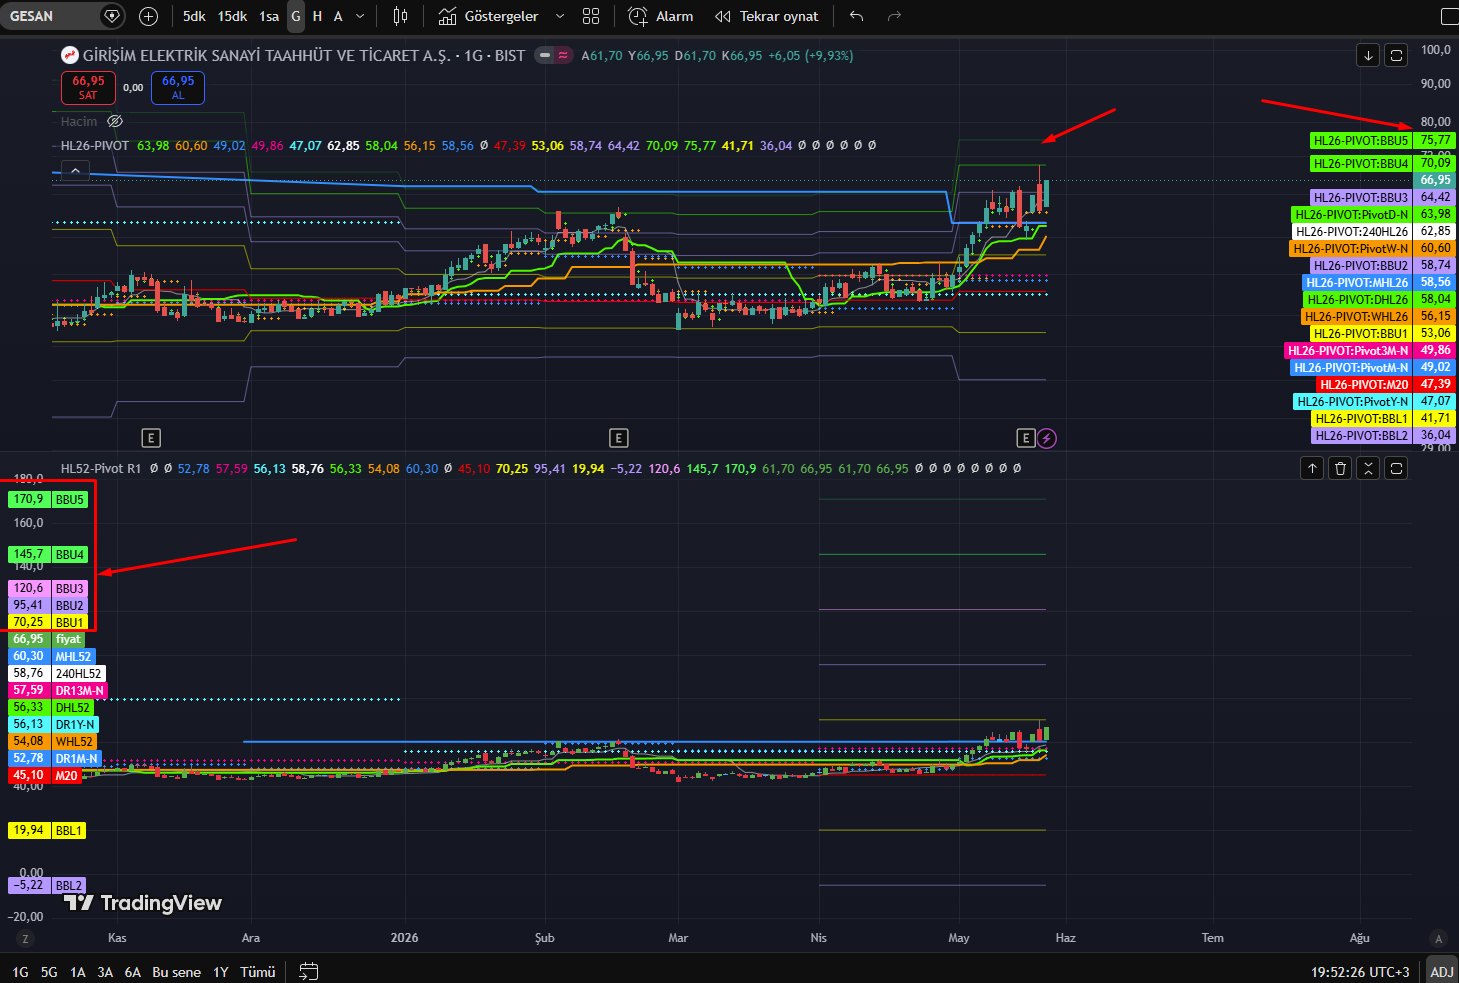
Task: Click the HL26-PIVOT:240HL26 white label
Action: (x=1352, y=232)
